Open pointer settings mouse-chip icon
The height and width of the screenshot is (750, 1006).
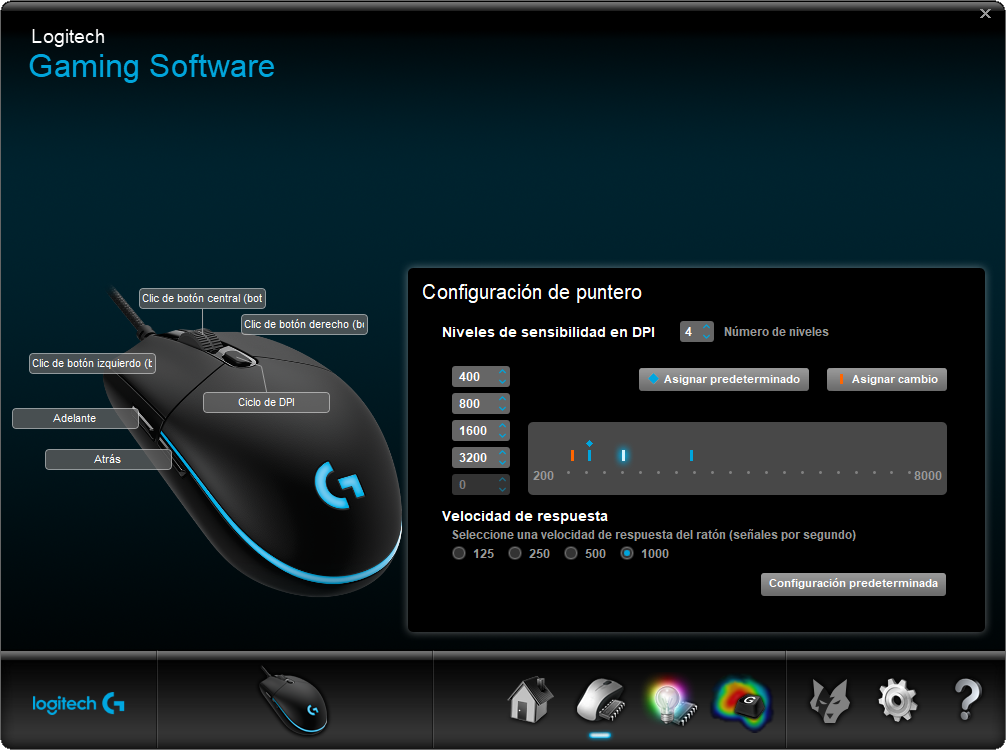click(600, 699)
